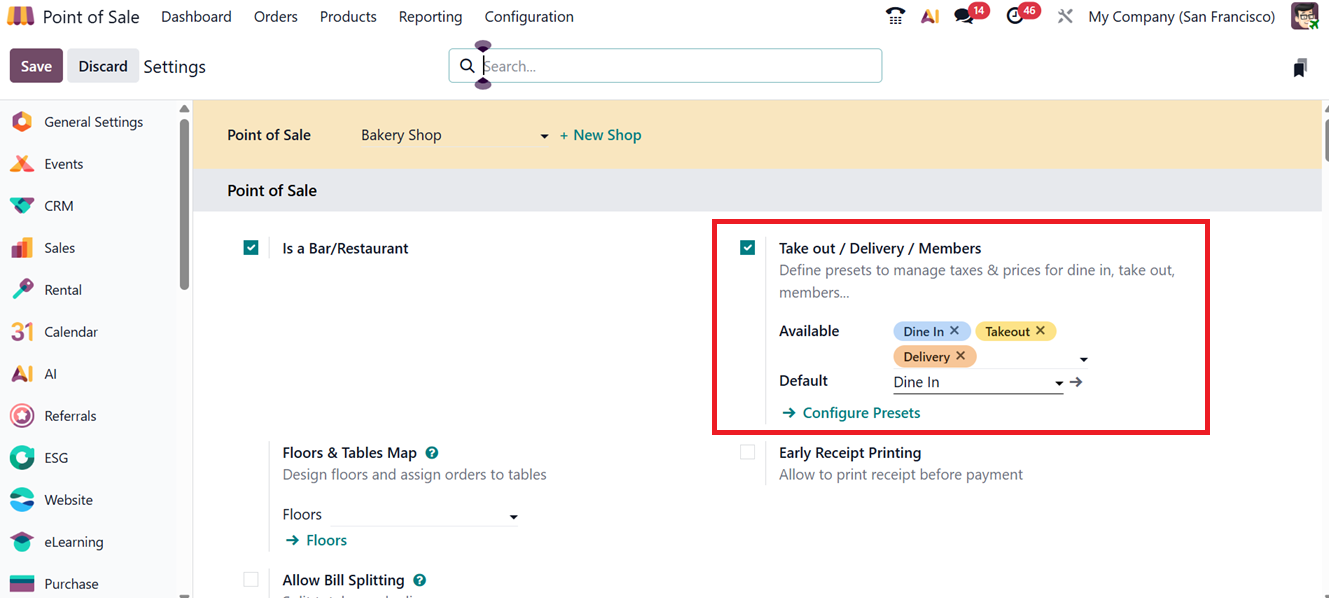Image resolution: width=1329 pixels, height=598 pixels.
Task: Remove the Takeout preset tag
Action: coord(1040,331)
